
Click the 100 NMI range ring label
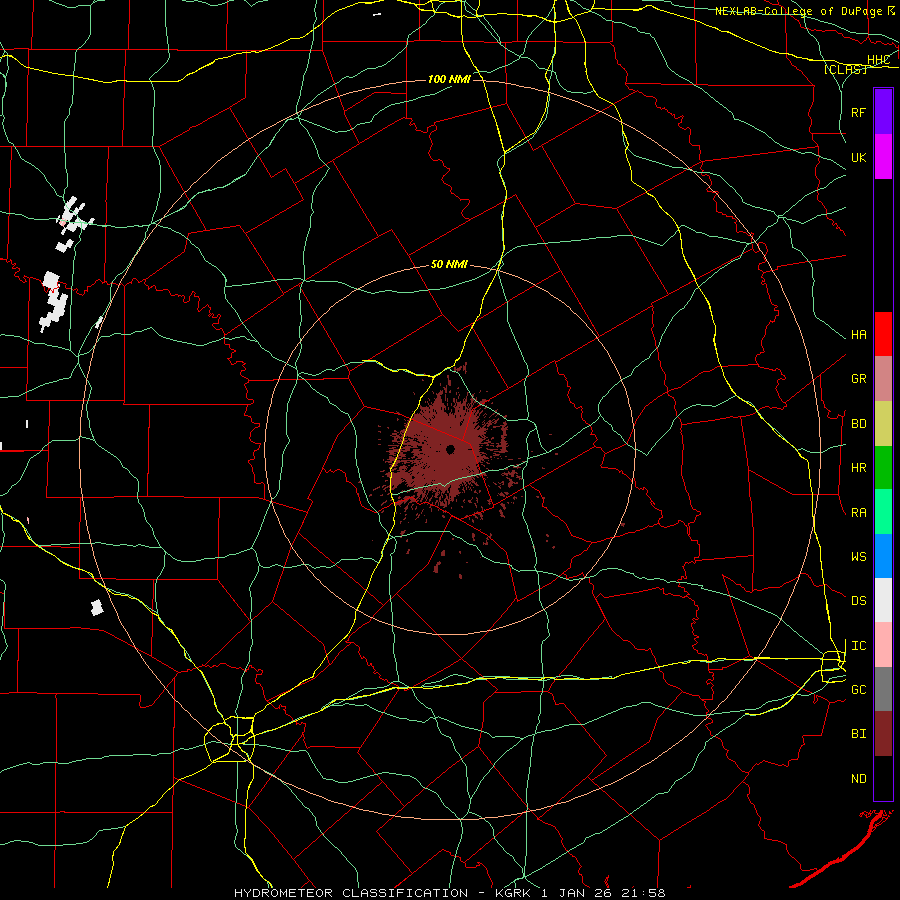coord(449,79)
